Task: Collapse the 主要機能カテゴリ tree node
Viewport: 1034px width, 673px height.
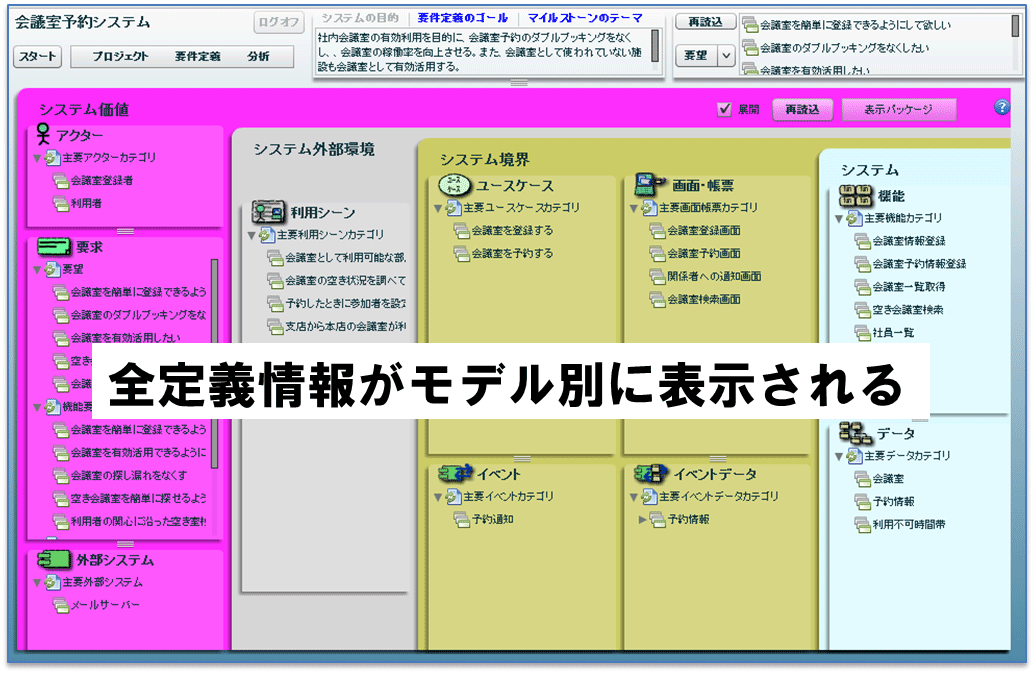Action: [x=839, y=218]
